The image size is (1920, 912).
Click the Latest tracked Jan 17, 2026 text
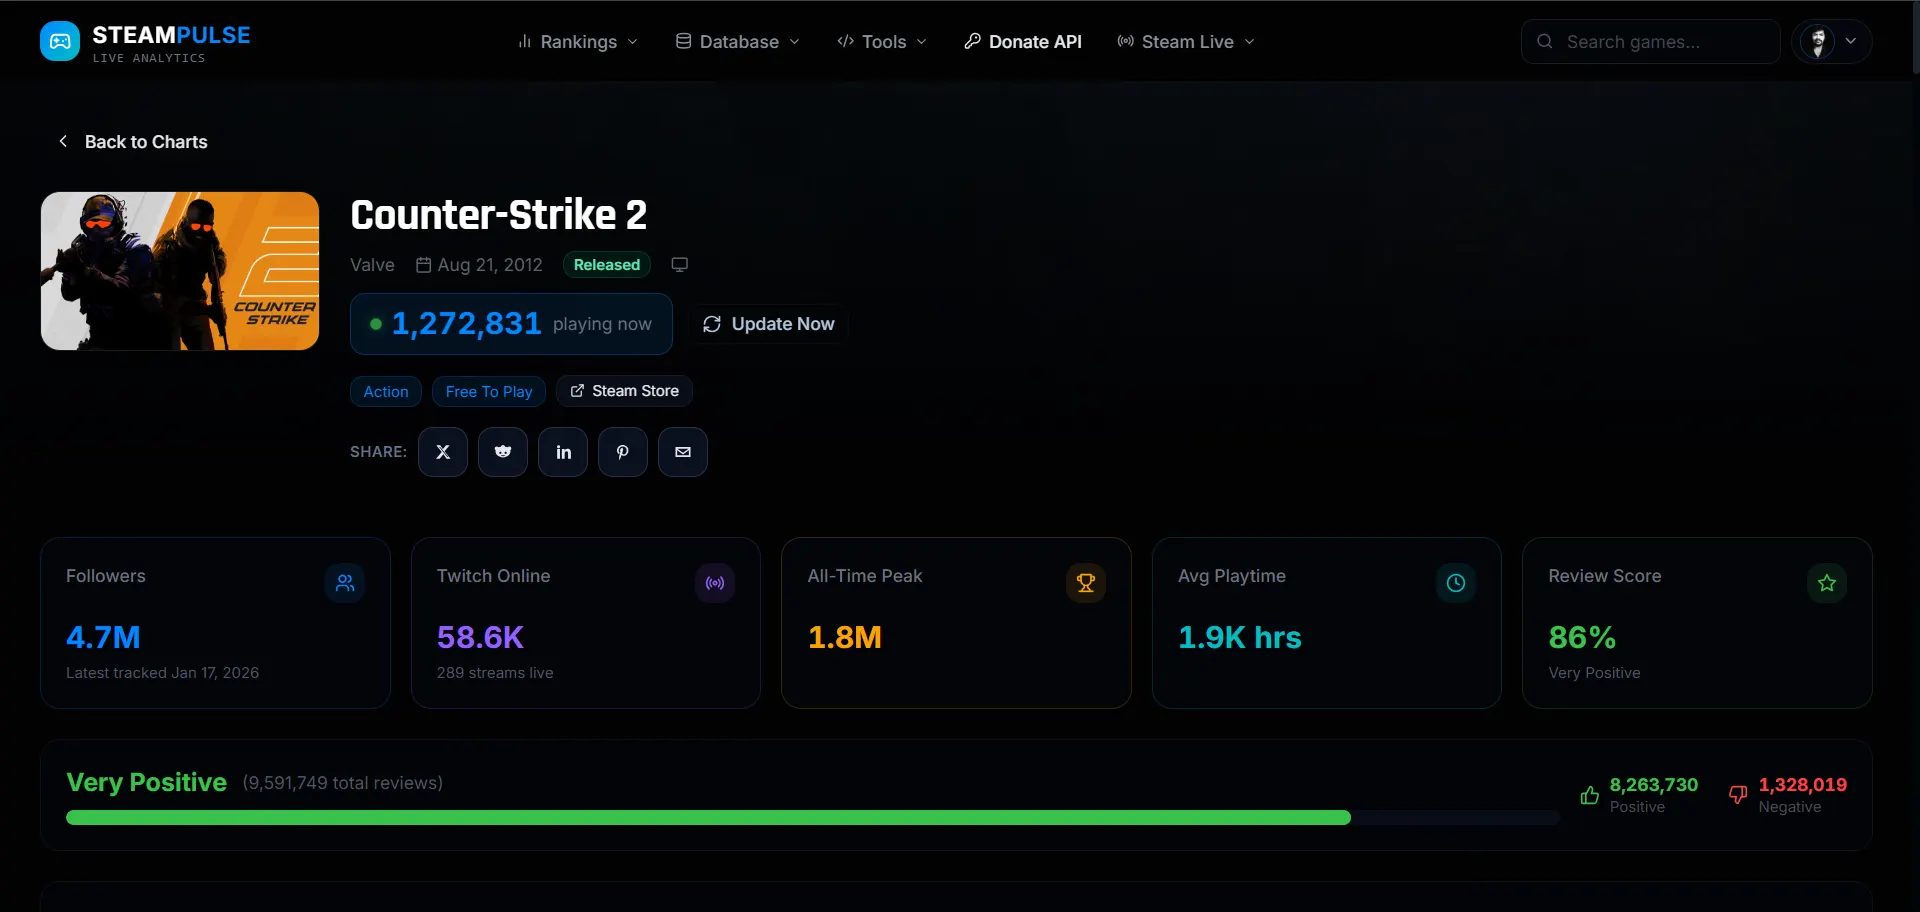pos(162,673)
